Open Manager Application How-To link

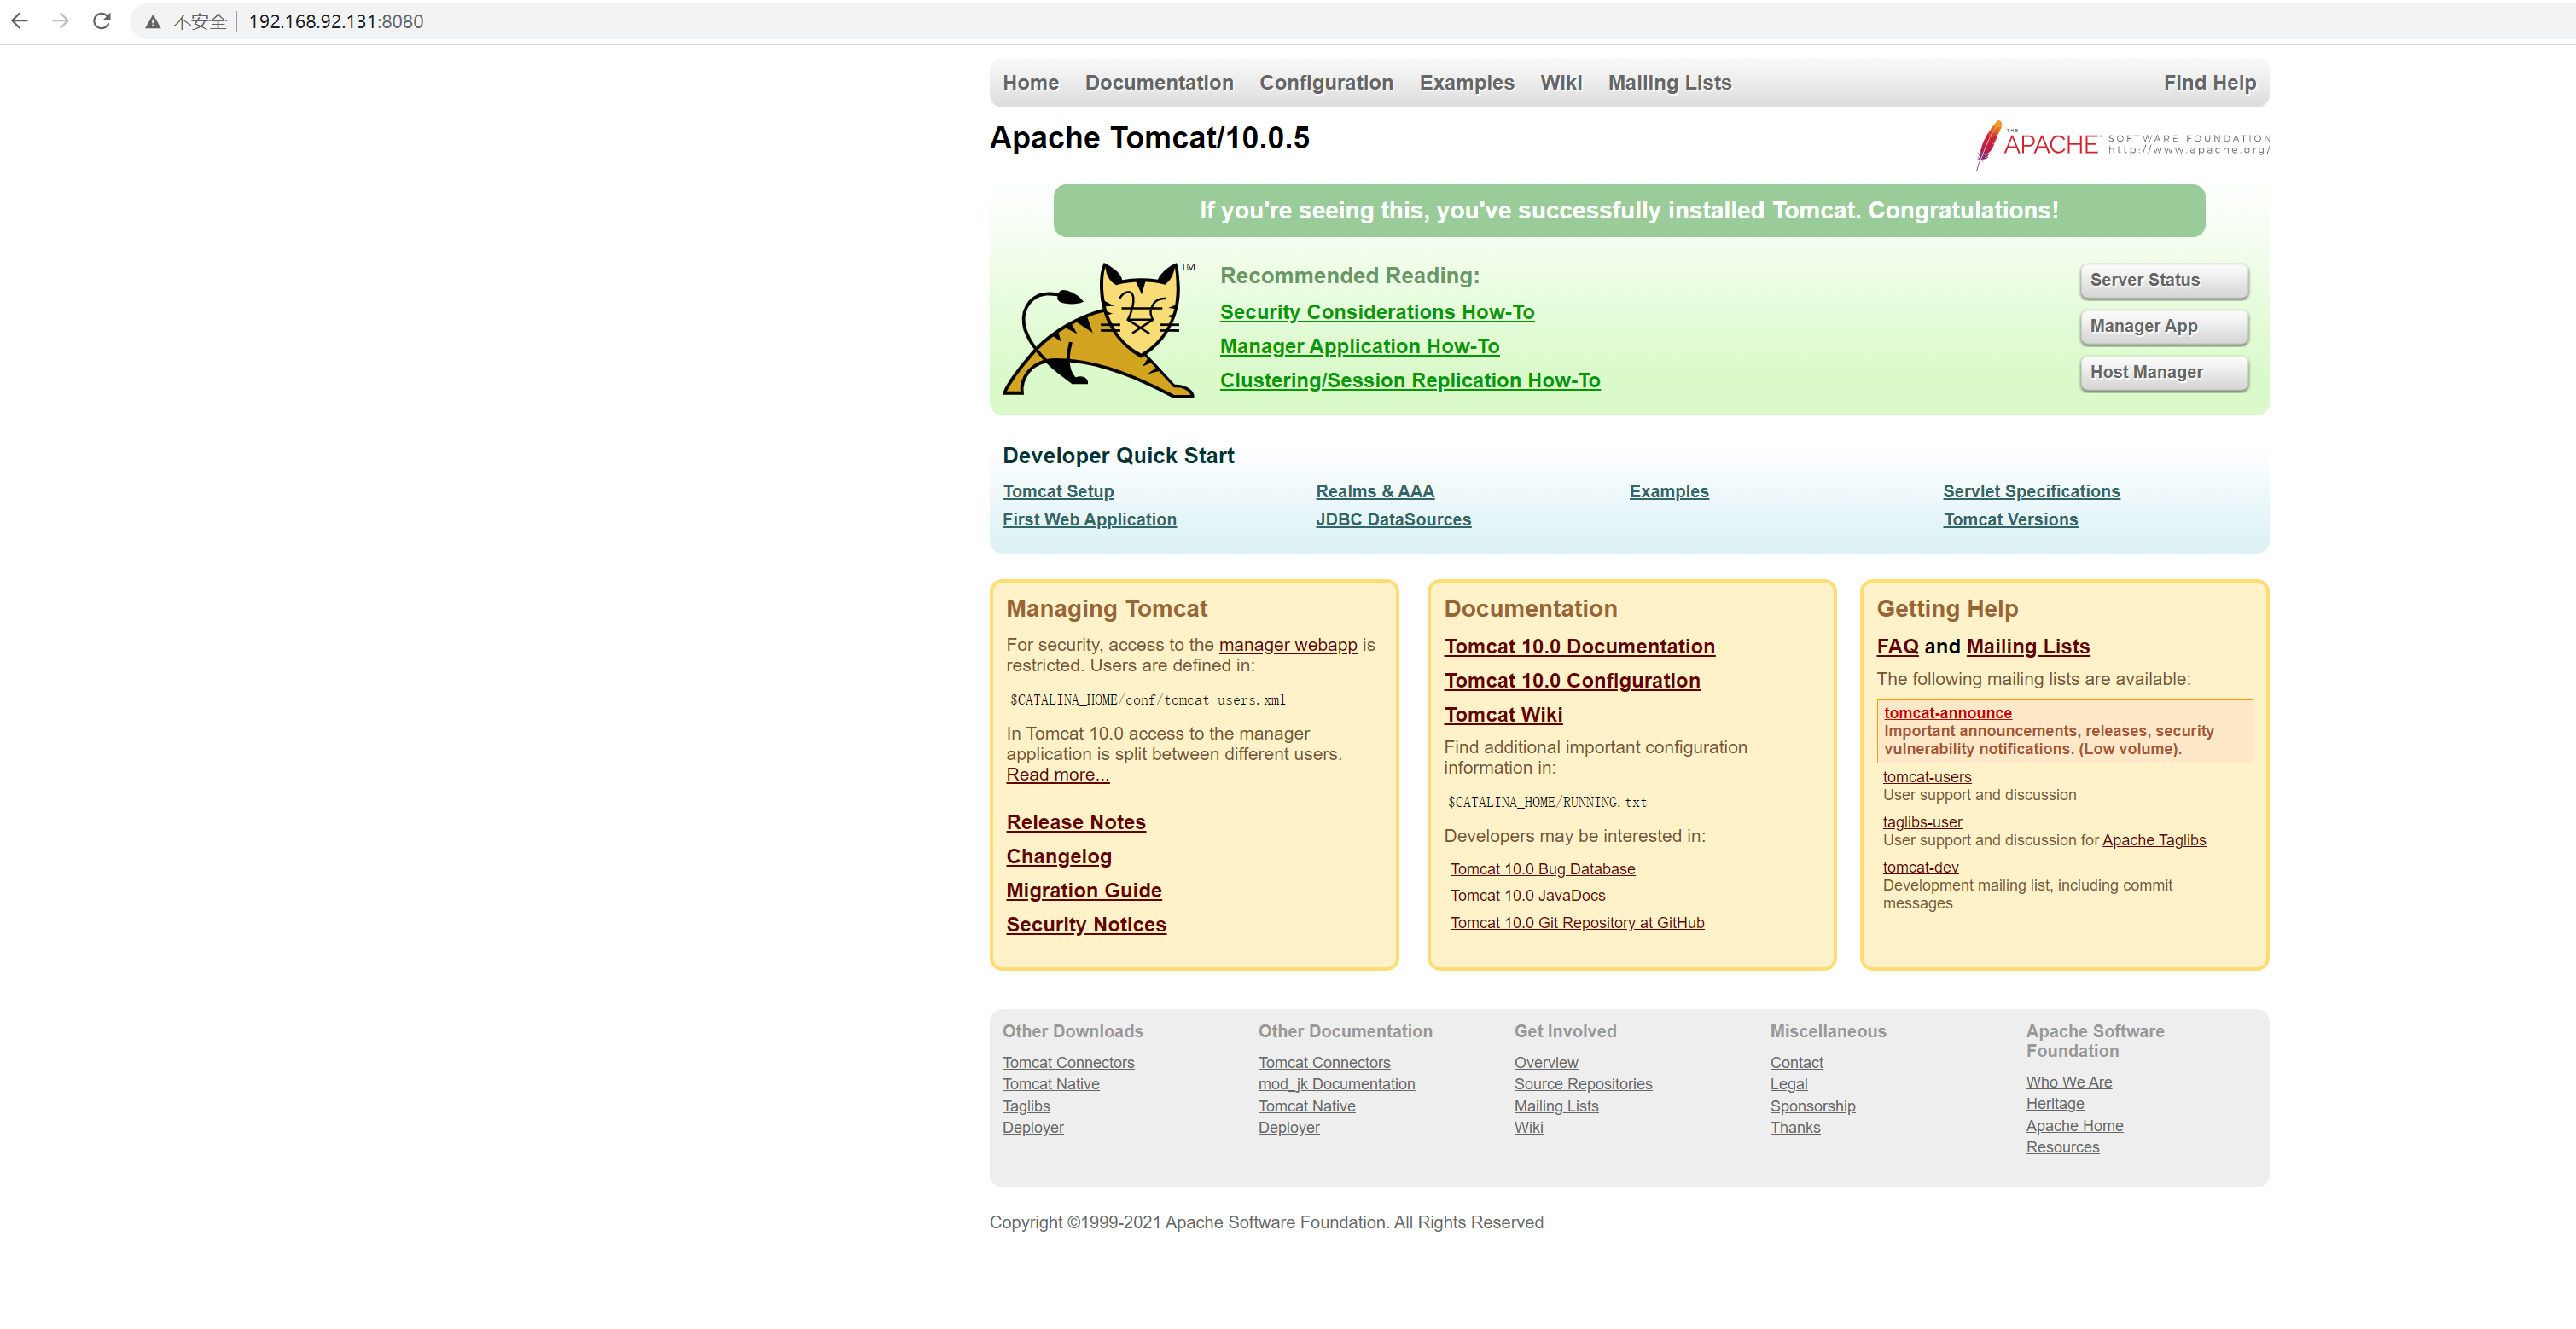click(x=1359, y=346)
